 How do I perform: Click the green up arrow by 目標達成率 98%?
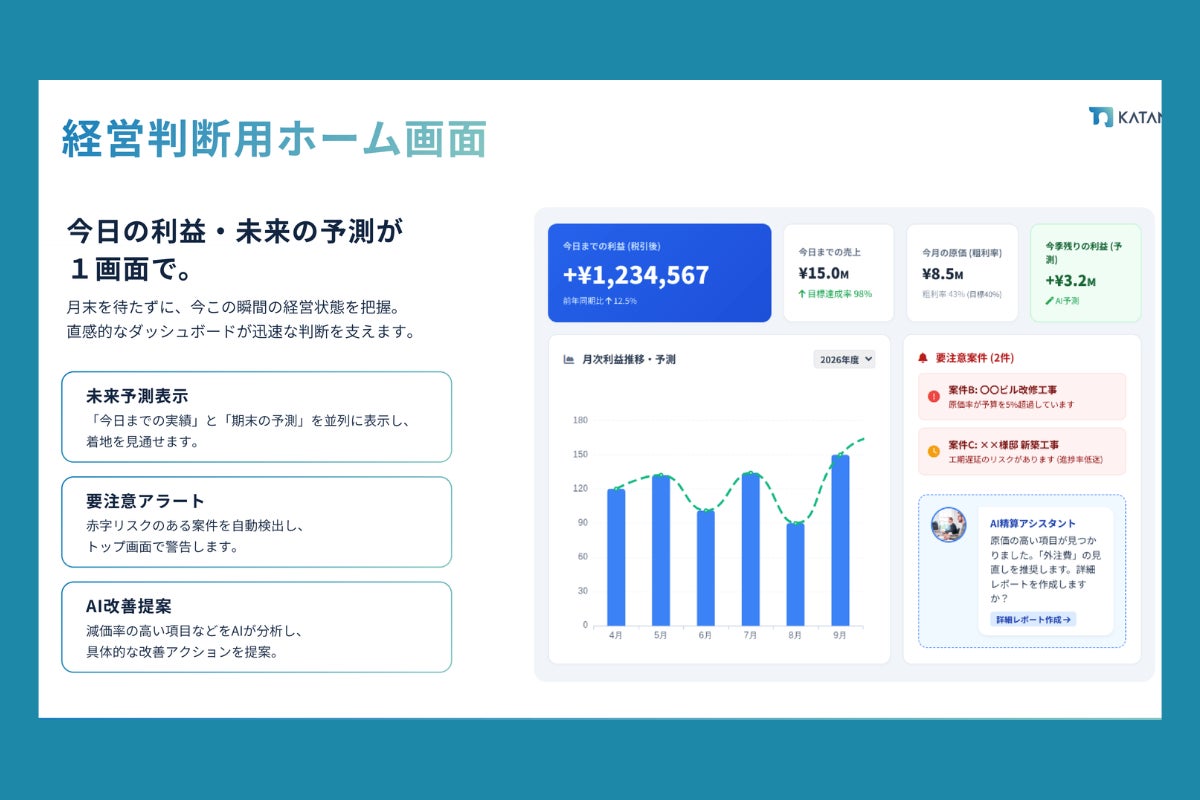(802, 294)
